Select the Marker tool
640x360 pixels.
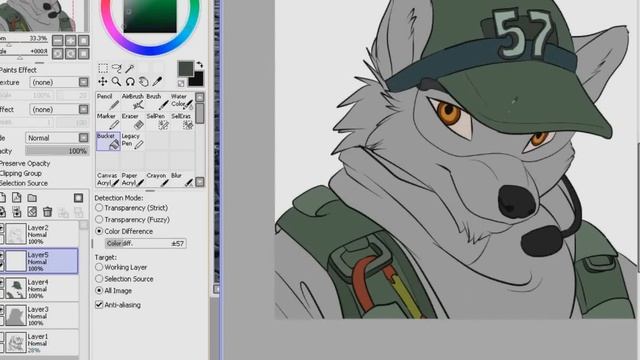(108, 121)
